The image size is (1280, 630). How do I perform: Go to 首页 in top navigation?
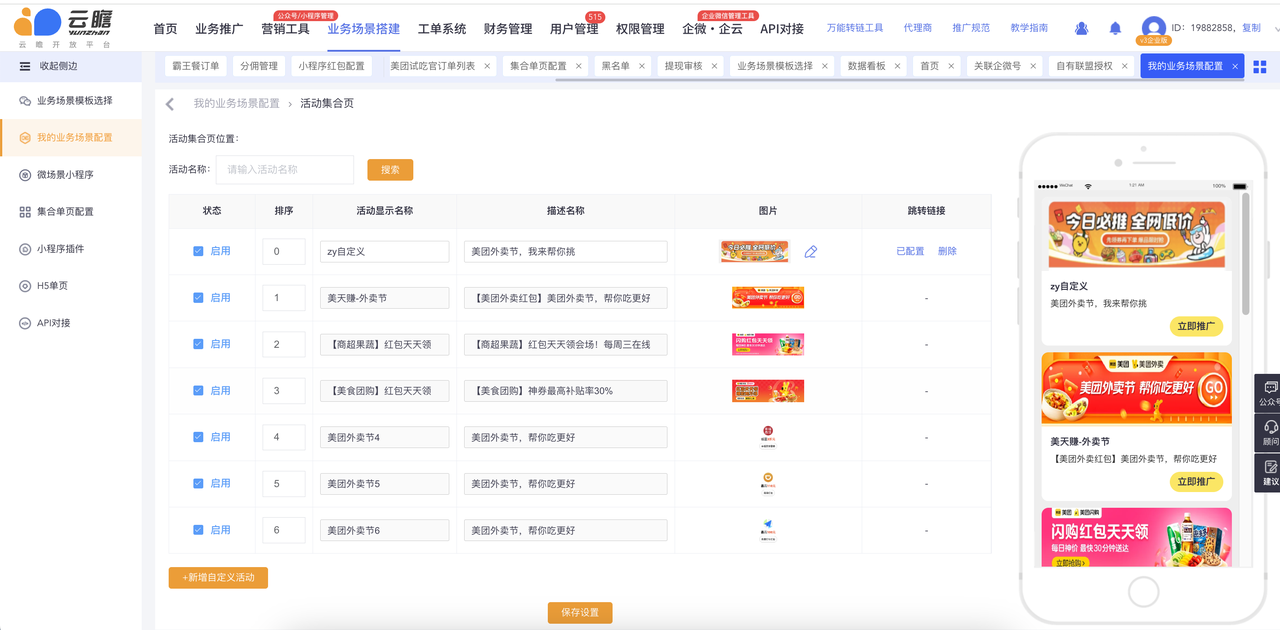click(x=165, y=29)
